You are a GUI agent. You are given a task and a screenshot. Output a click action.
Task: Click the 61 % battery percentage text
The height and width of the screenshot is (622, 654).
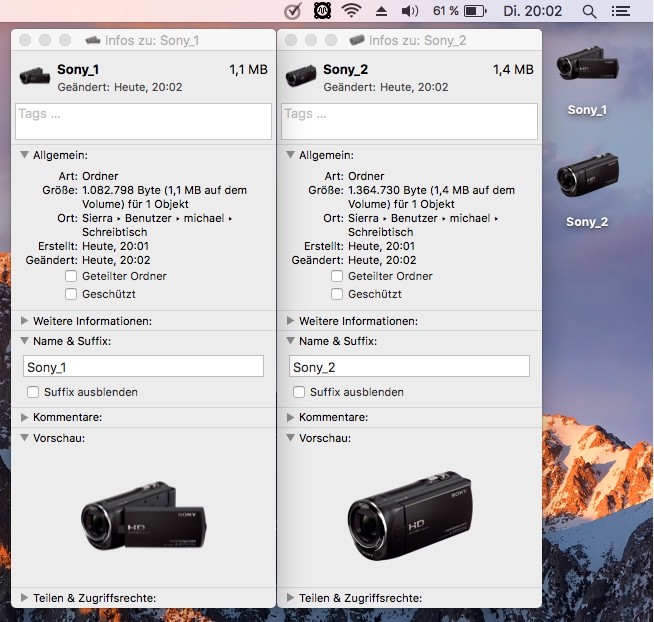[x=446, y=11]
